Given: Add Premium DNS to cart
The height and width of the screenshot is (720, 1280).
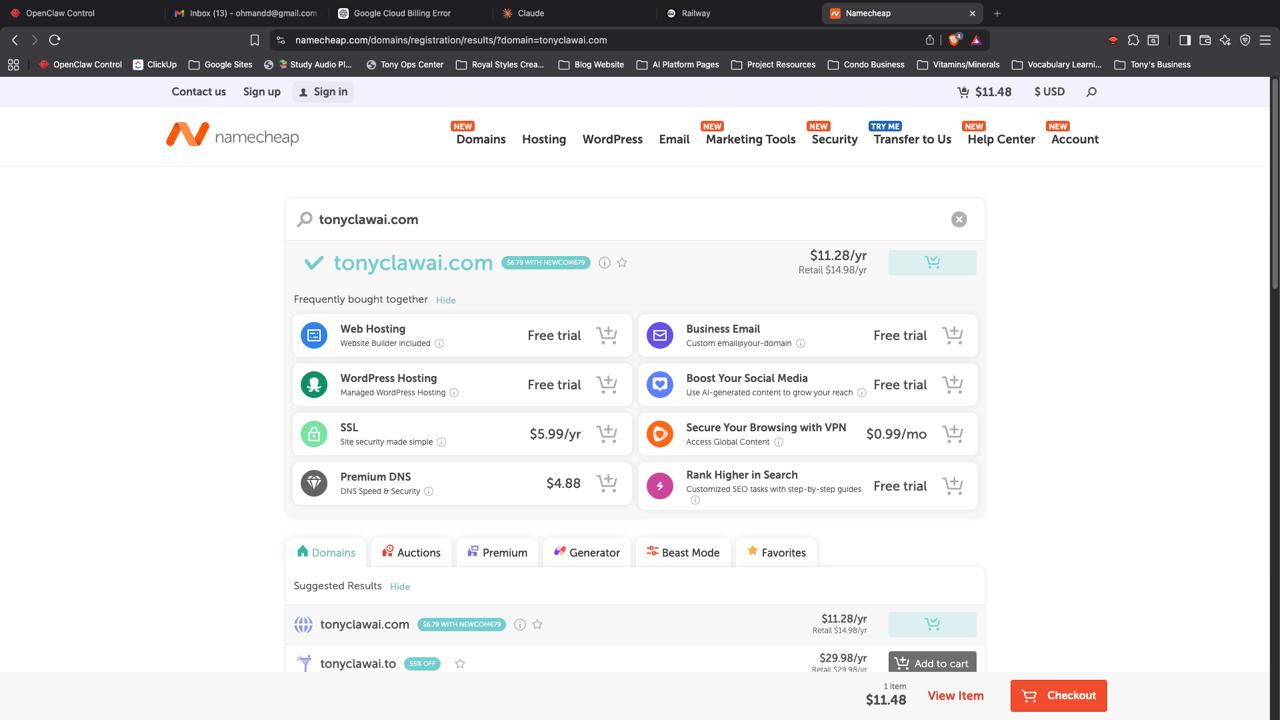Looking at the screenshot, I should tap(607, 483).
